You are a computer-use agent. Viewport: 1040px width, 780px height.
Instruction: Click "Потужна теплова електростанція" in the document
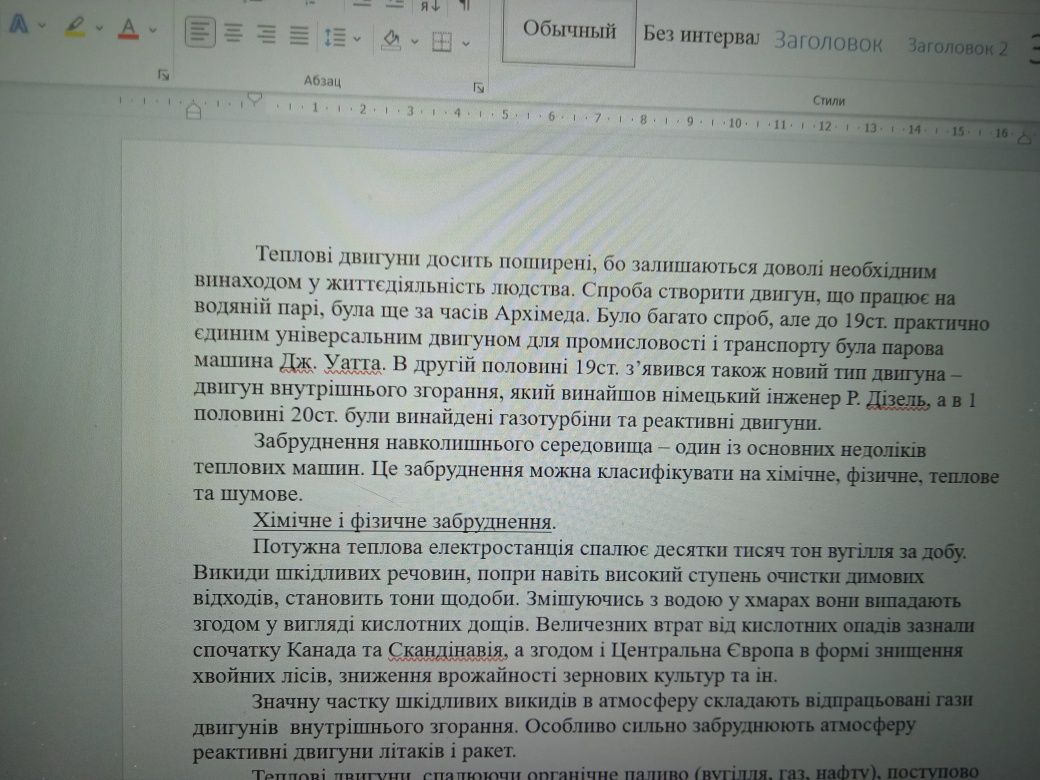(413, 548)
